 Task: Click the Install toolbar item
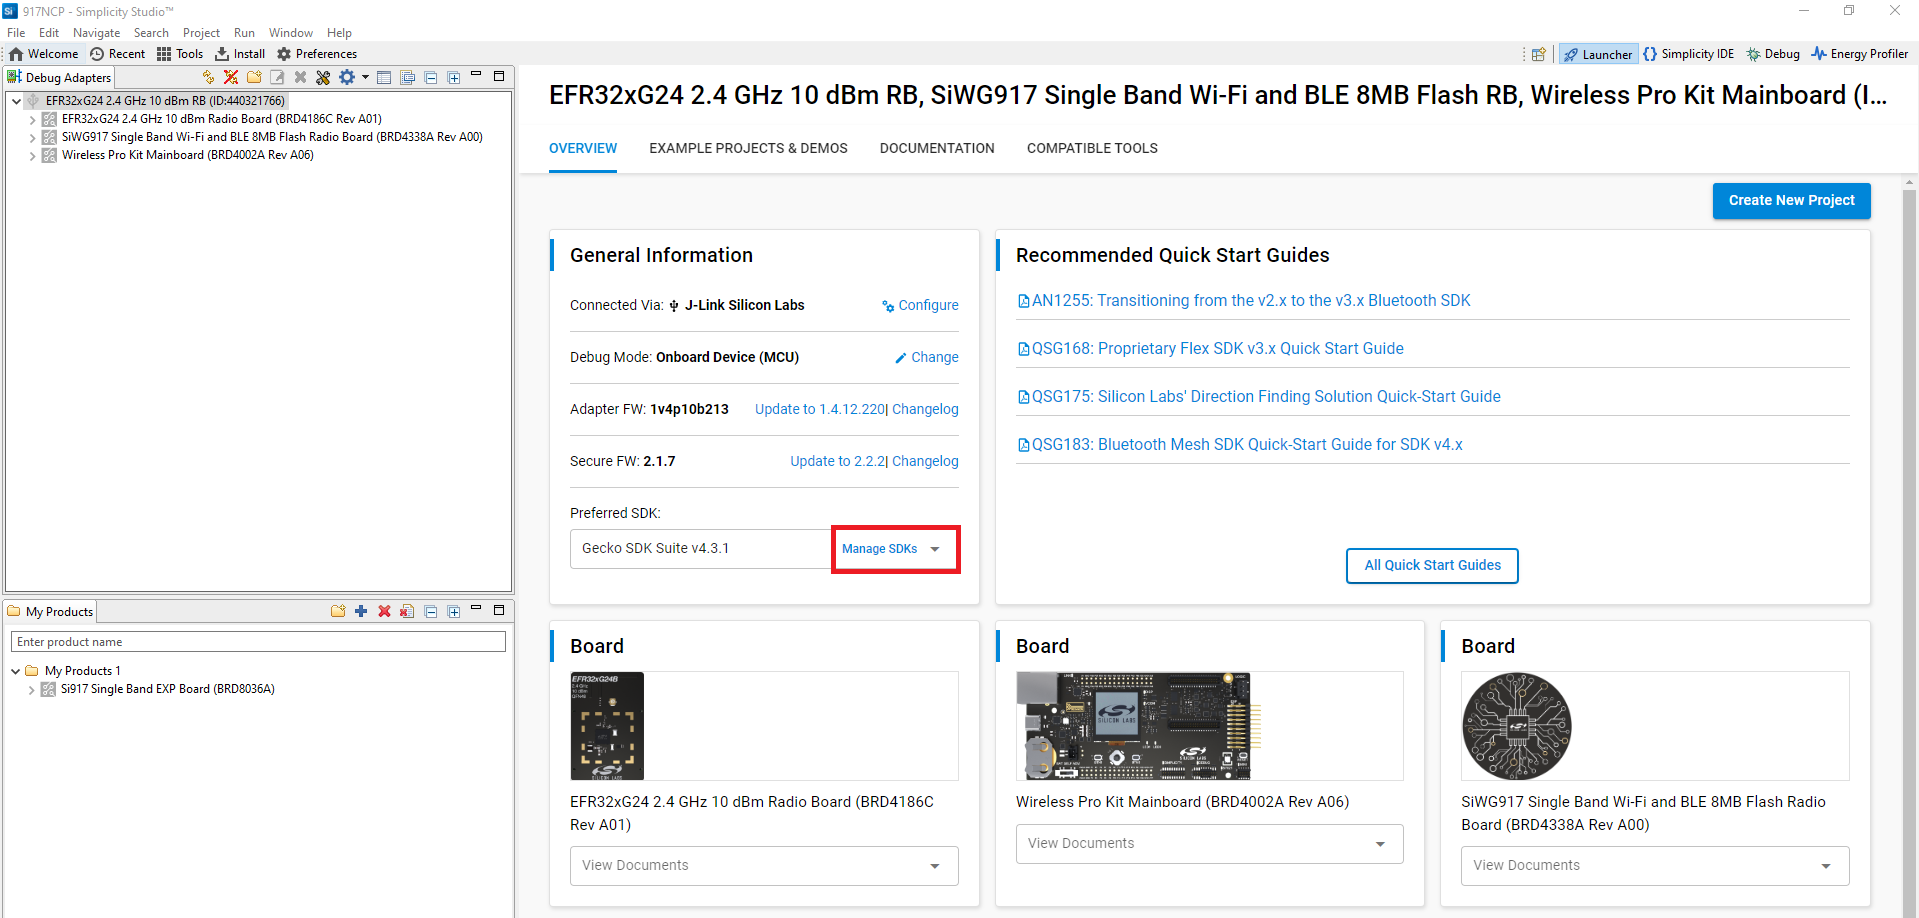240,54
